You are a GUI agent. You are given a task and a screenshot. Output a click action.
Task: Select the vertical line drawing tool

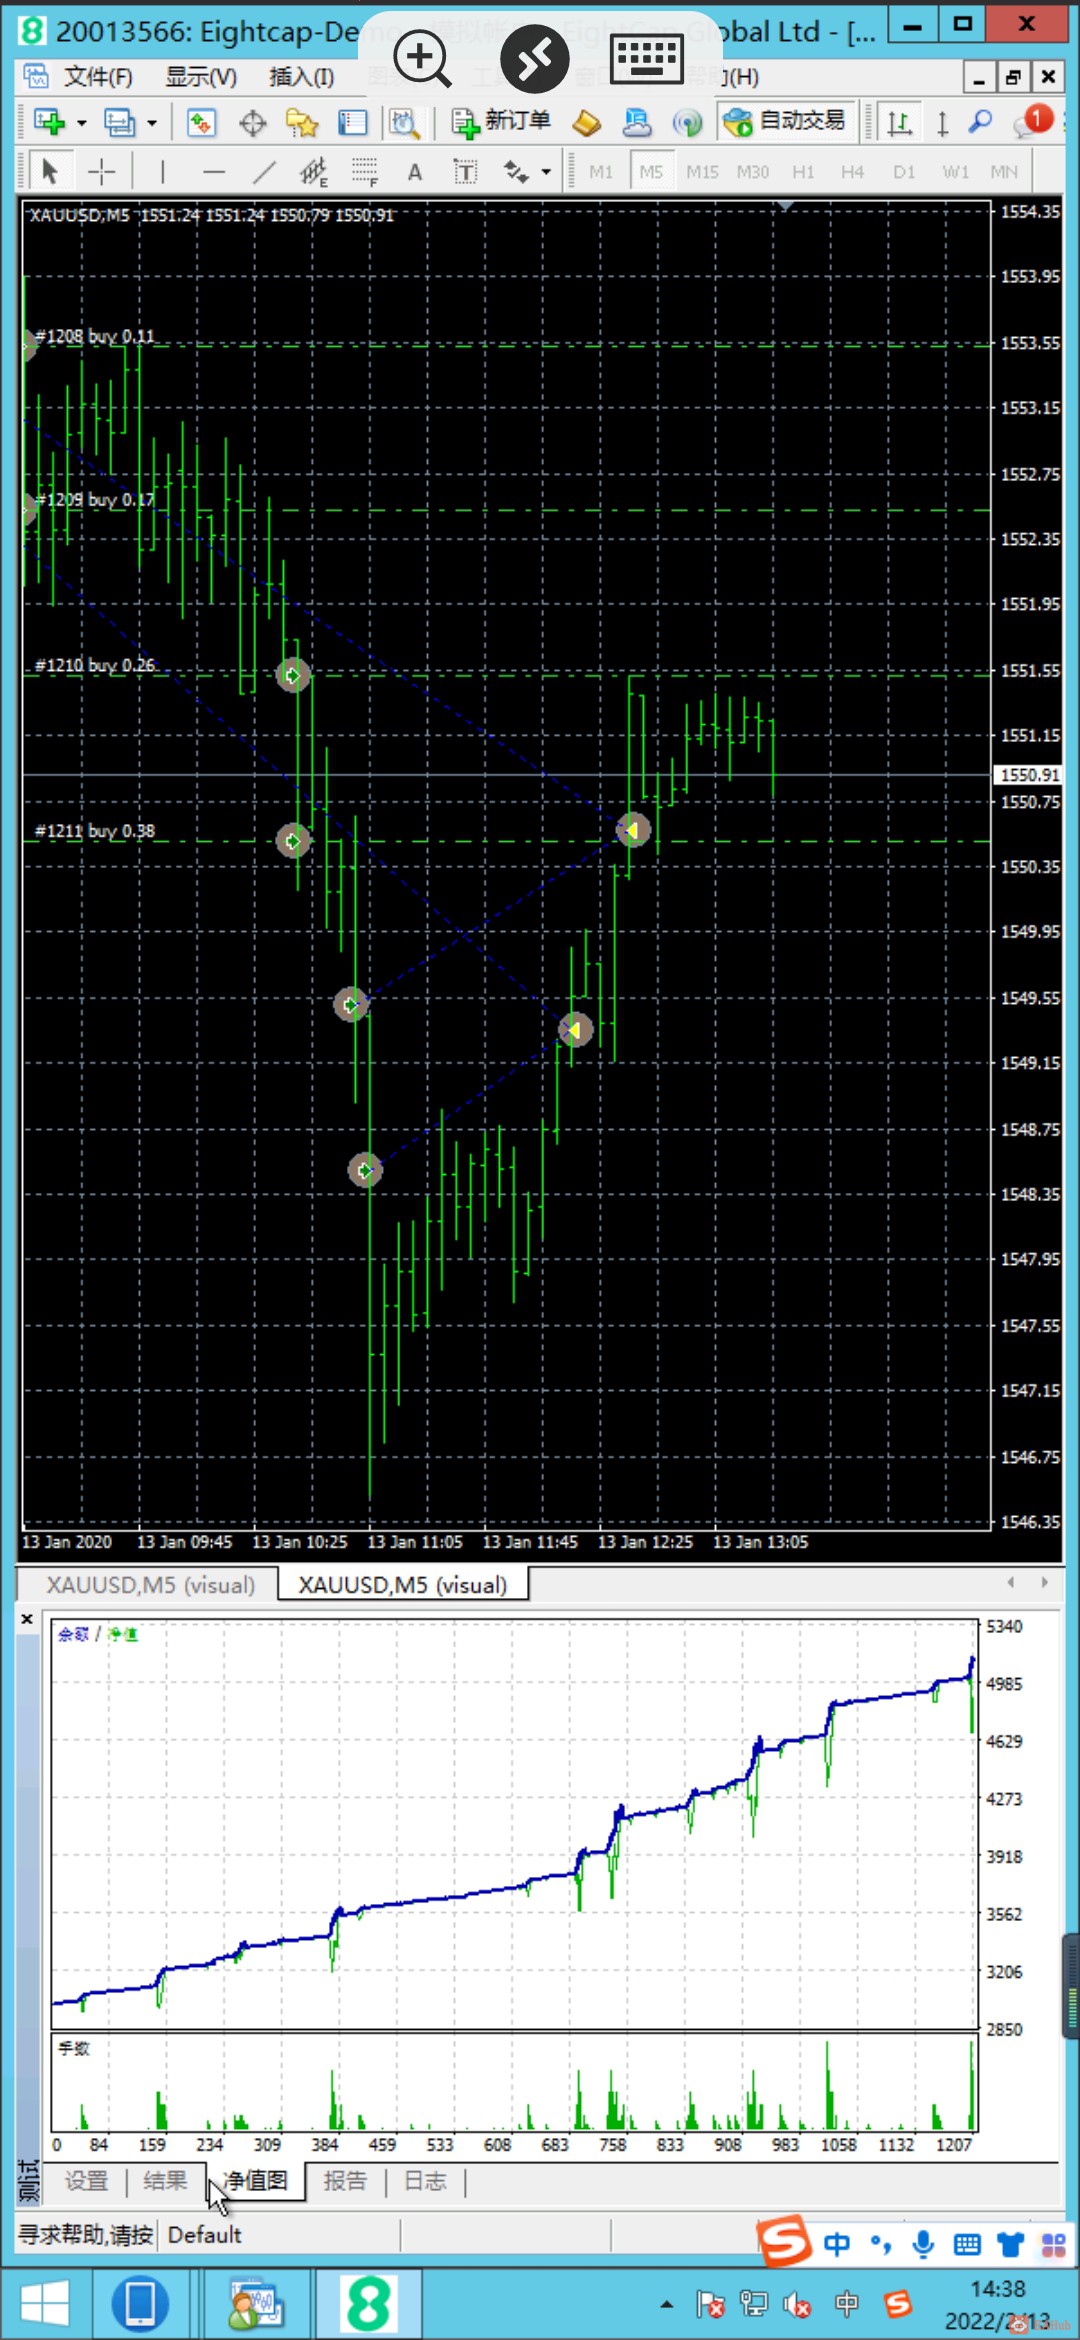click(162, 172)
